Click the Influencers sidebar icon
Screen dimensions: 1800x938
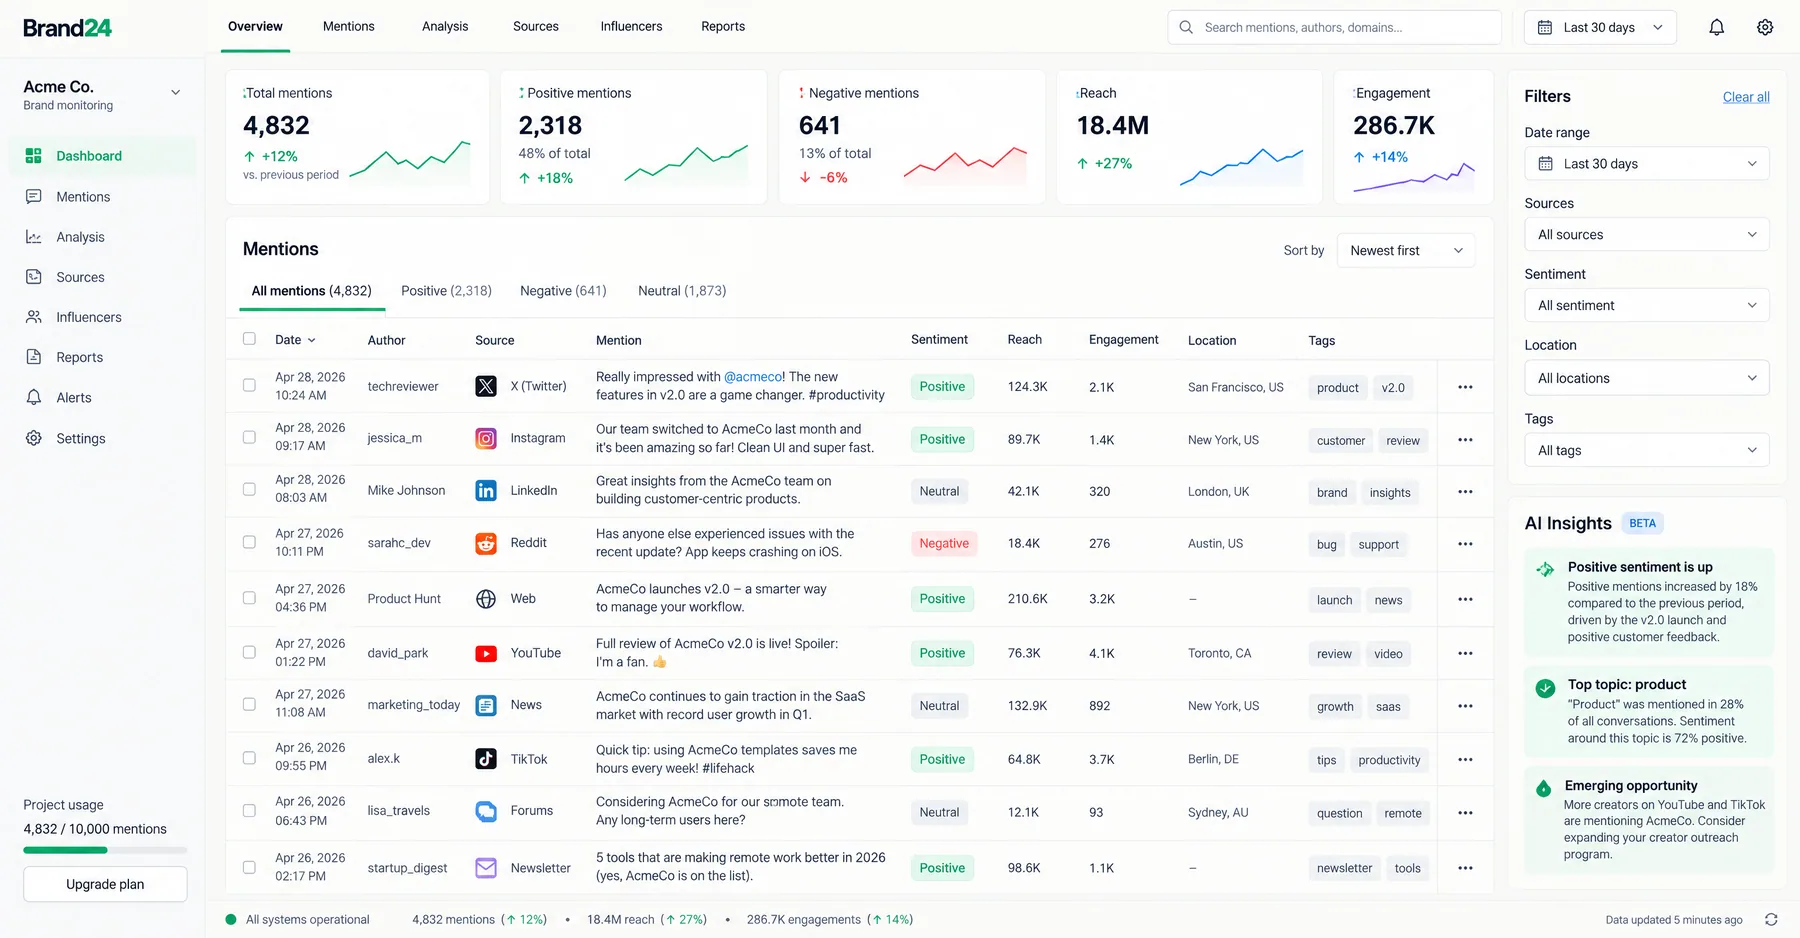point(34,317)
